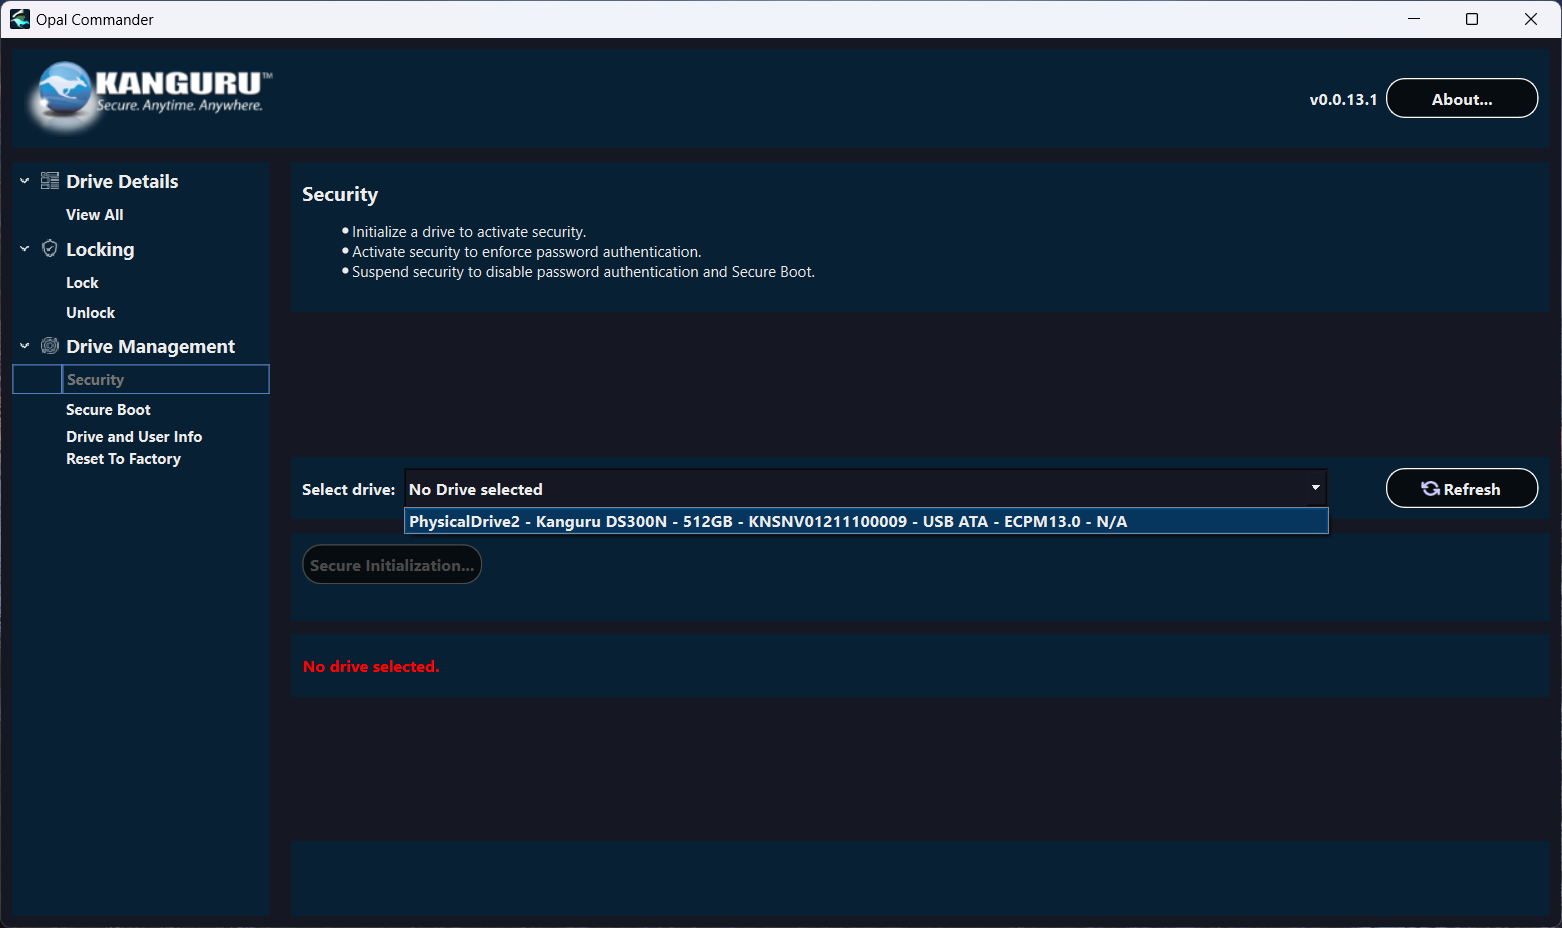
Task: Collapse the Drive Management section chevron
Action: tap(25, 346)
